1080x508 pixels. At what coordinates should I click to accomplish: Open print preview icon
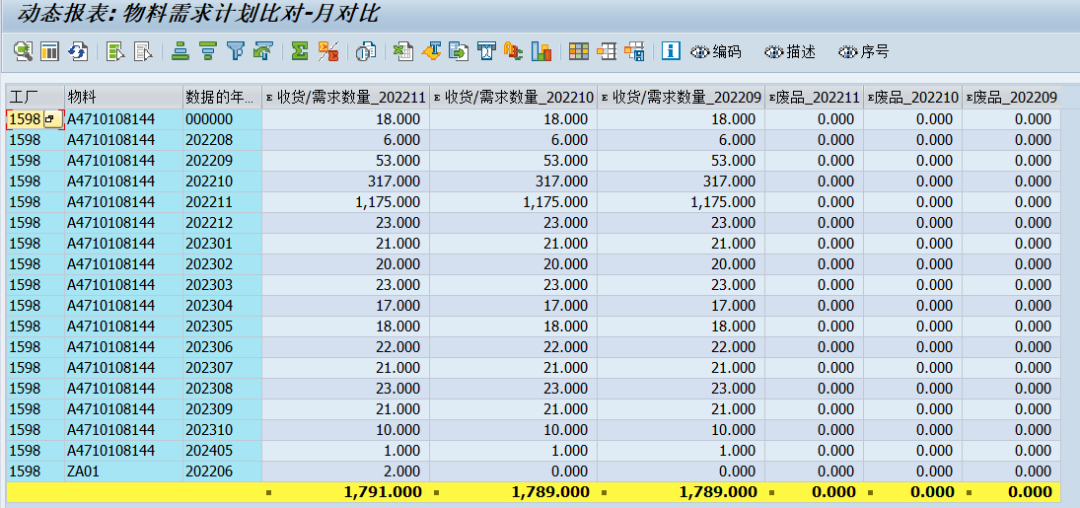click(x=366, y=51)
